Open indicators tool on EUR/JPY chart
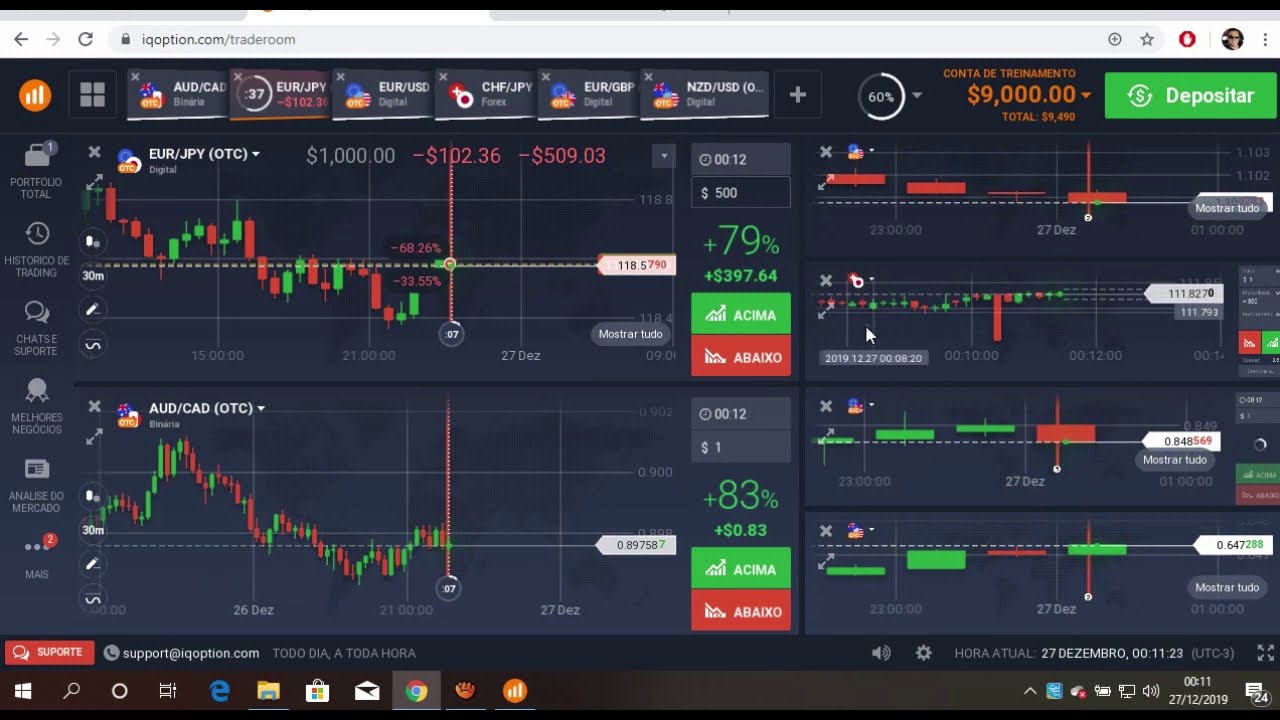Image resolution: width=1280 pixels, height=720 pixels. 93,345
